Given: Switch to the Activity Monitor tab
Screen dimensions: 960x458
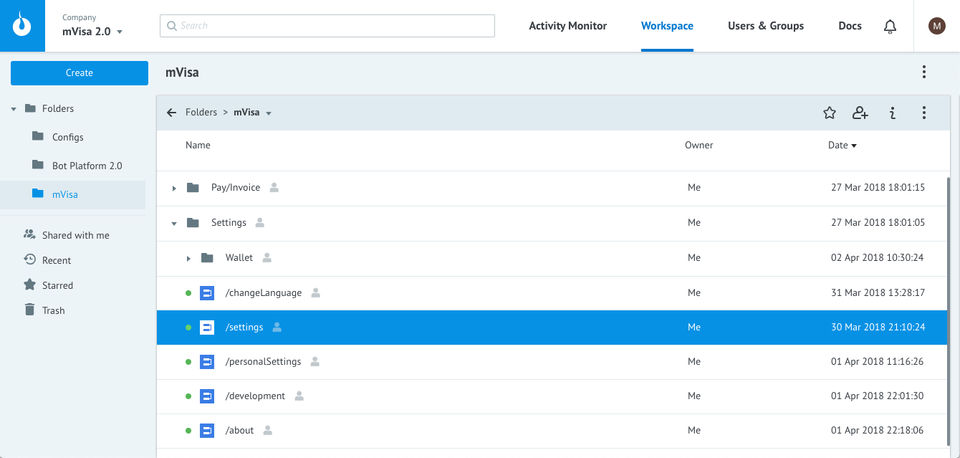Looking at the screenshot, I should pyautogui.click(x=567, y=26).
